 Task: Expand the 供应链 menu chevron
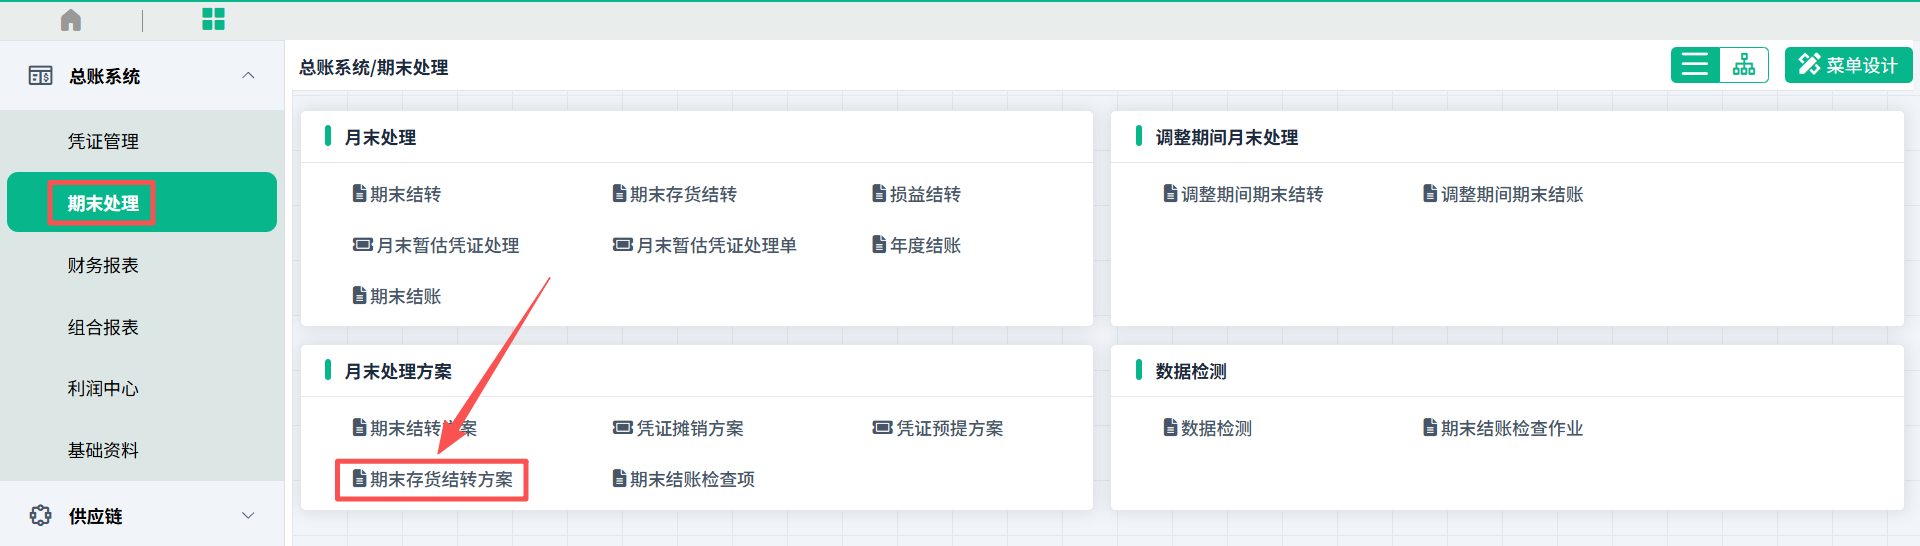248,516
